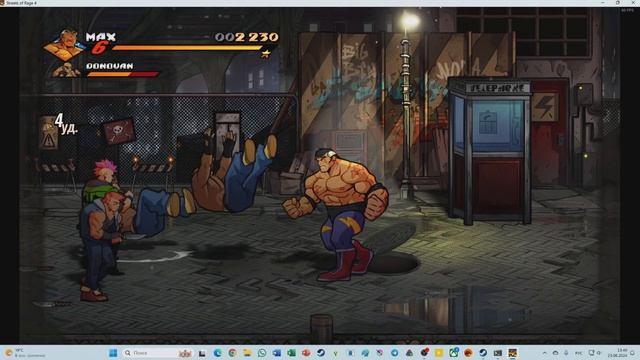This screenshot has height=360, width=640.
Task: Open WhatsApp from the taskbar
Action: click(262, 353)
